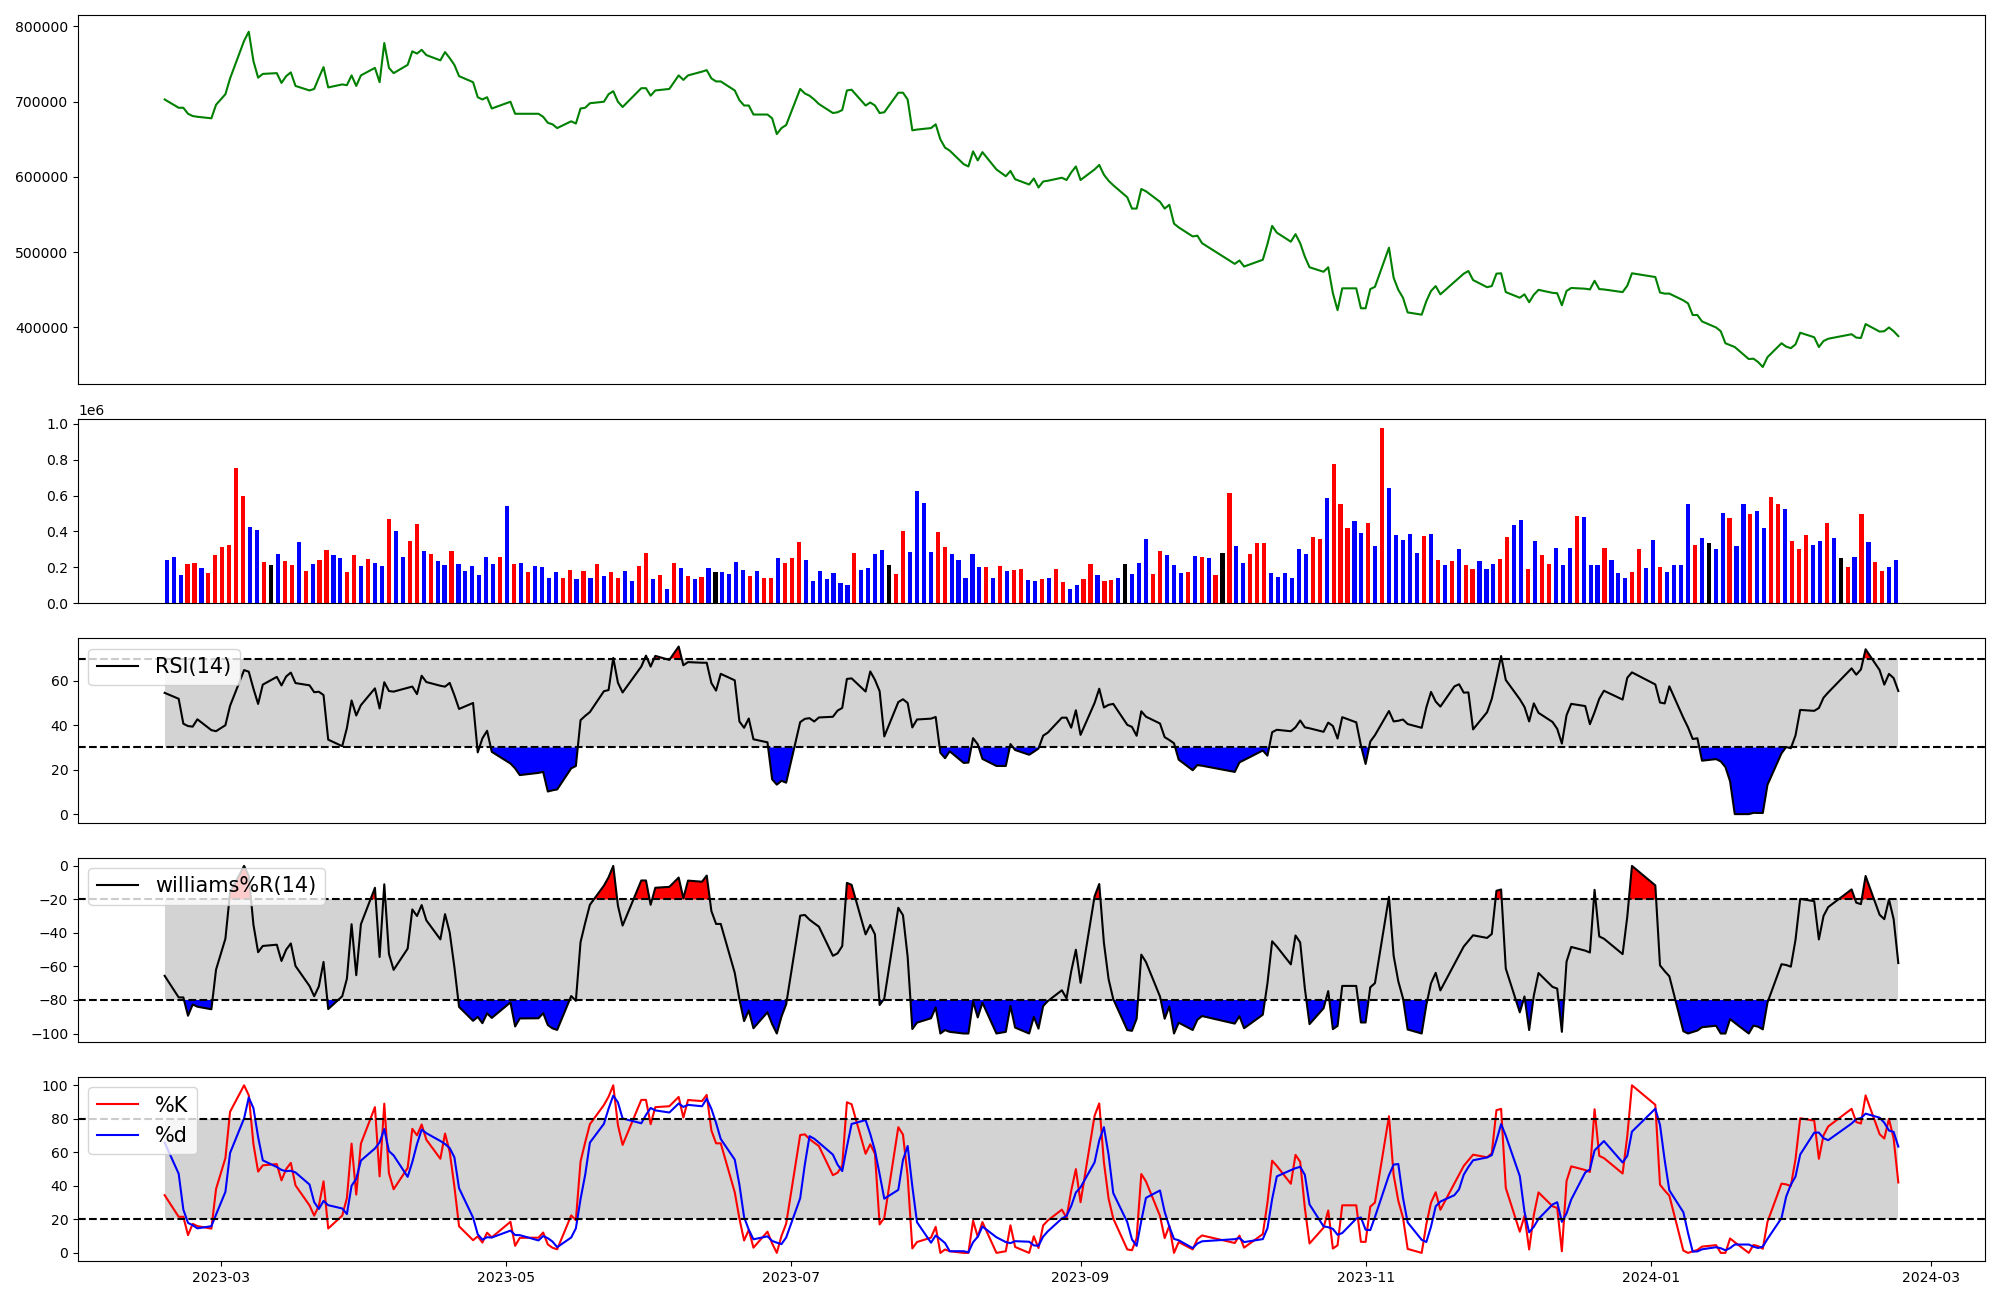The width and height of the screenshot is (2000, 1300).
Task: Click the RSI(14) legend label
Action: (x=192, y=666)
